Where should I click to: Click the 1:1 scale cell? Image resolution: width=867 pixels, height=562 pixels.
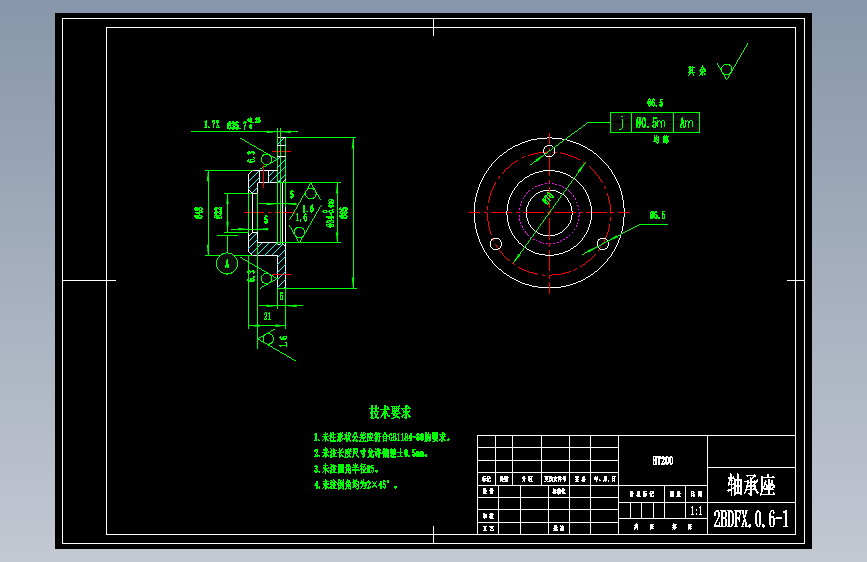tap(696, 511)
